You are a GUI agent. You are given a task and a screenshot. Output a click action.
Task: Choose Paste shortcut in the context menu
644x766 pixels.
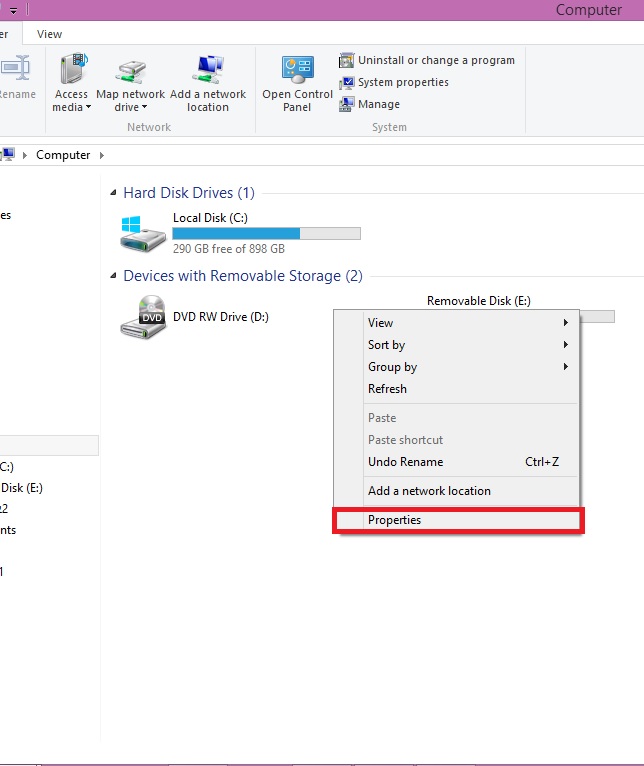(x=457, y=440)
